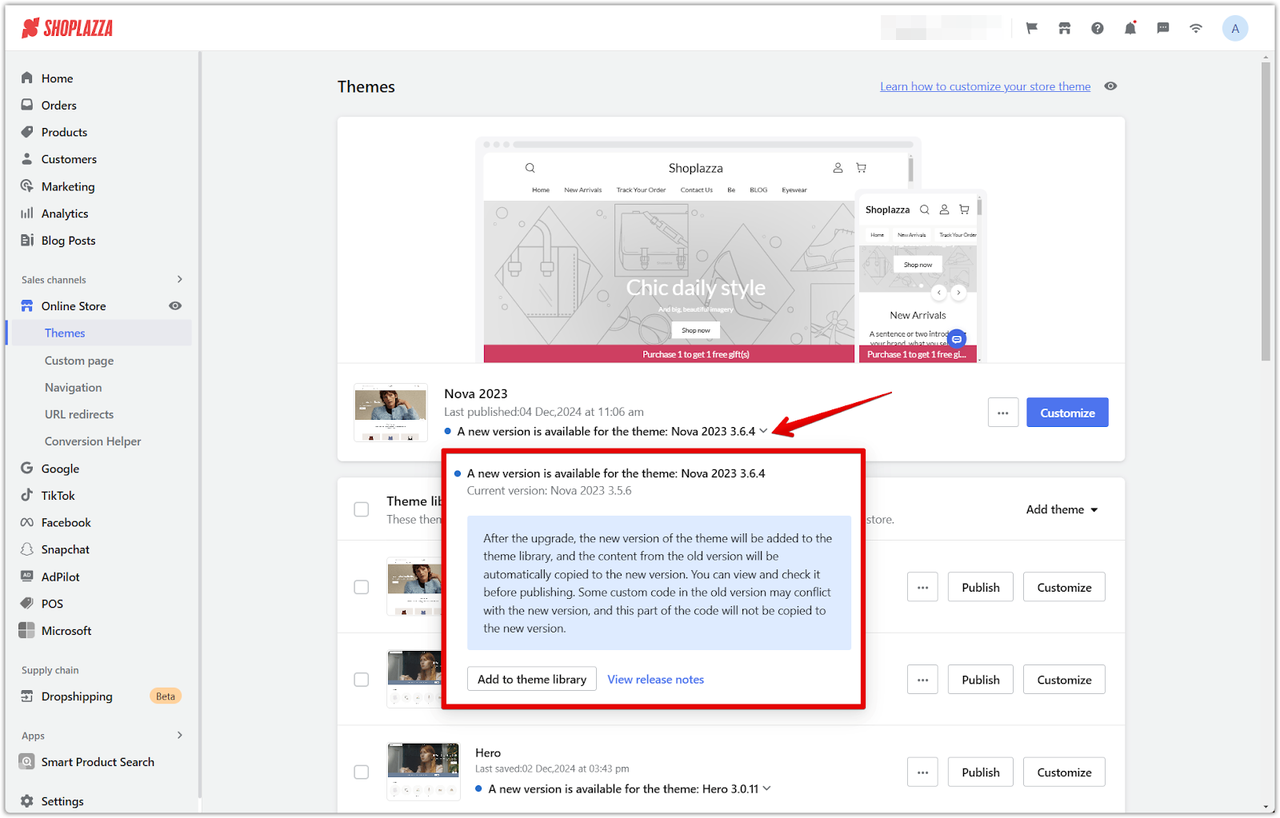Click the user avatar icon A
1280x818 pixels.
(x=1235, y=29)
